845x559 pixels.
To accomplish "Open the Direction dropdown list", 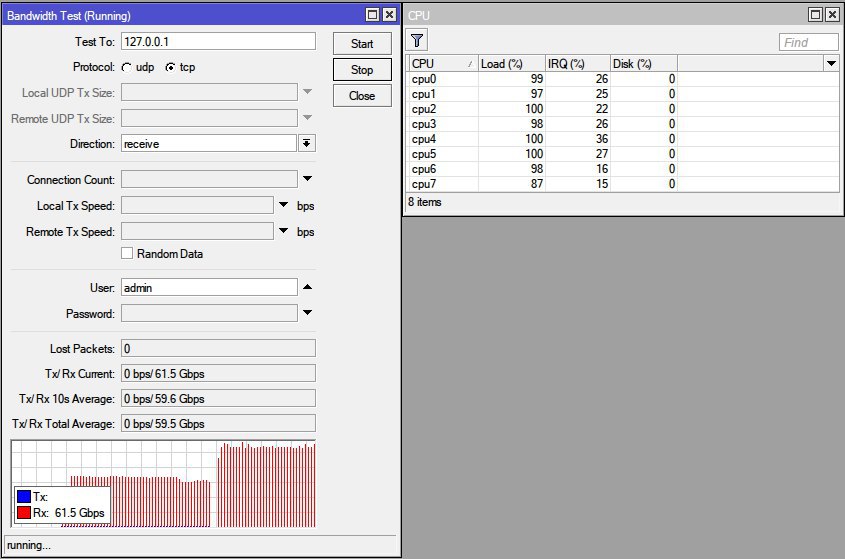I will [x=307, y=143].
